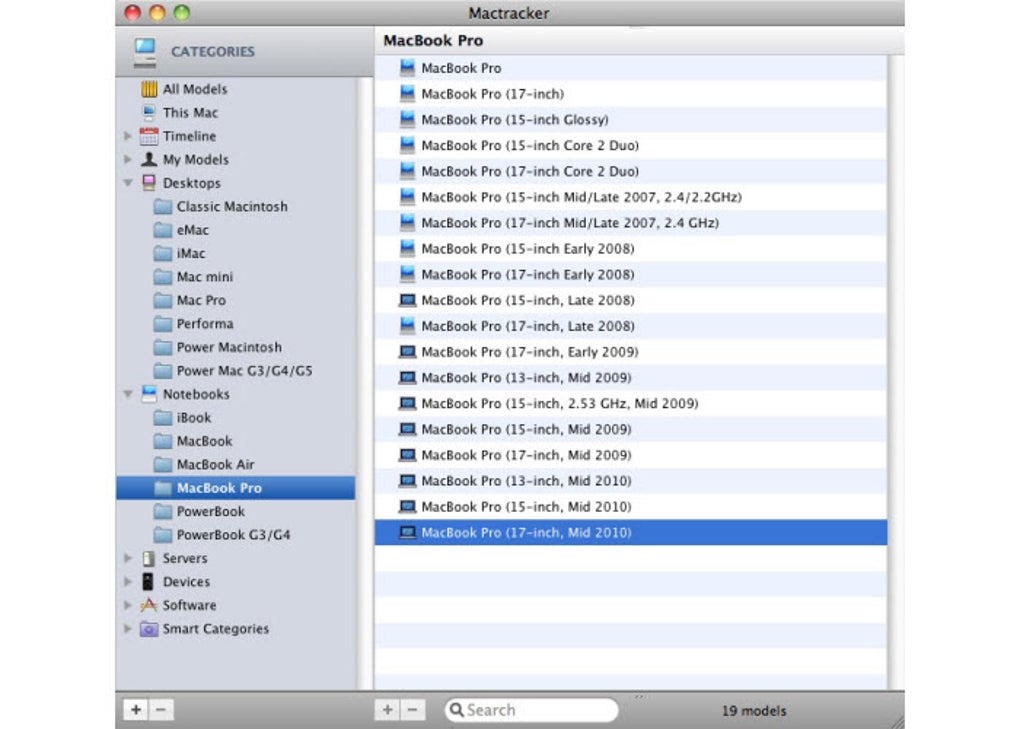Click the Smart Categories gear icon
The height and width of the screenshot is (729, 1020).
click(x=148, y=629)
